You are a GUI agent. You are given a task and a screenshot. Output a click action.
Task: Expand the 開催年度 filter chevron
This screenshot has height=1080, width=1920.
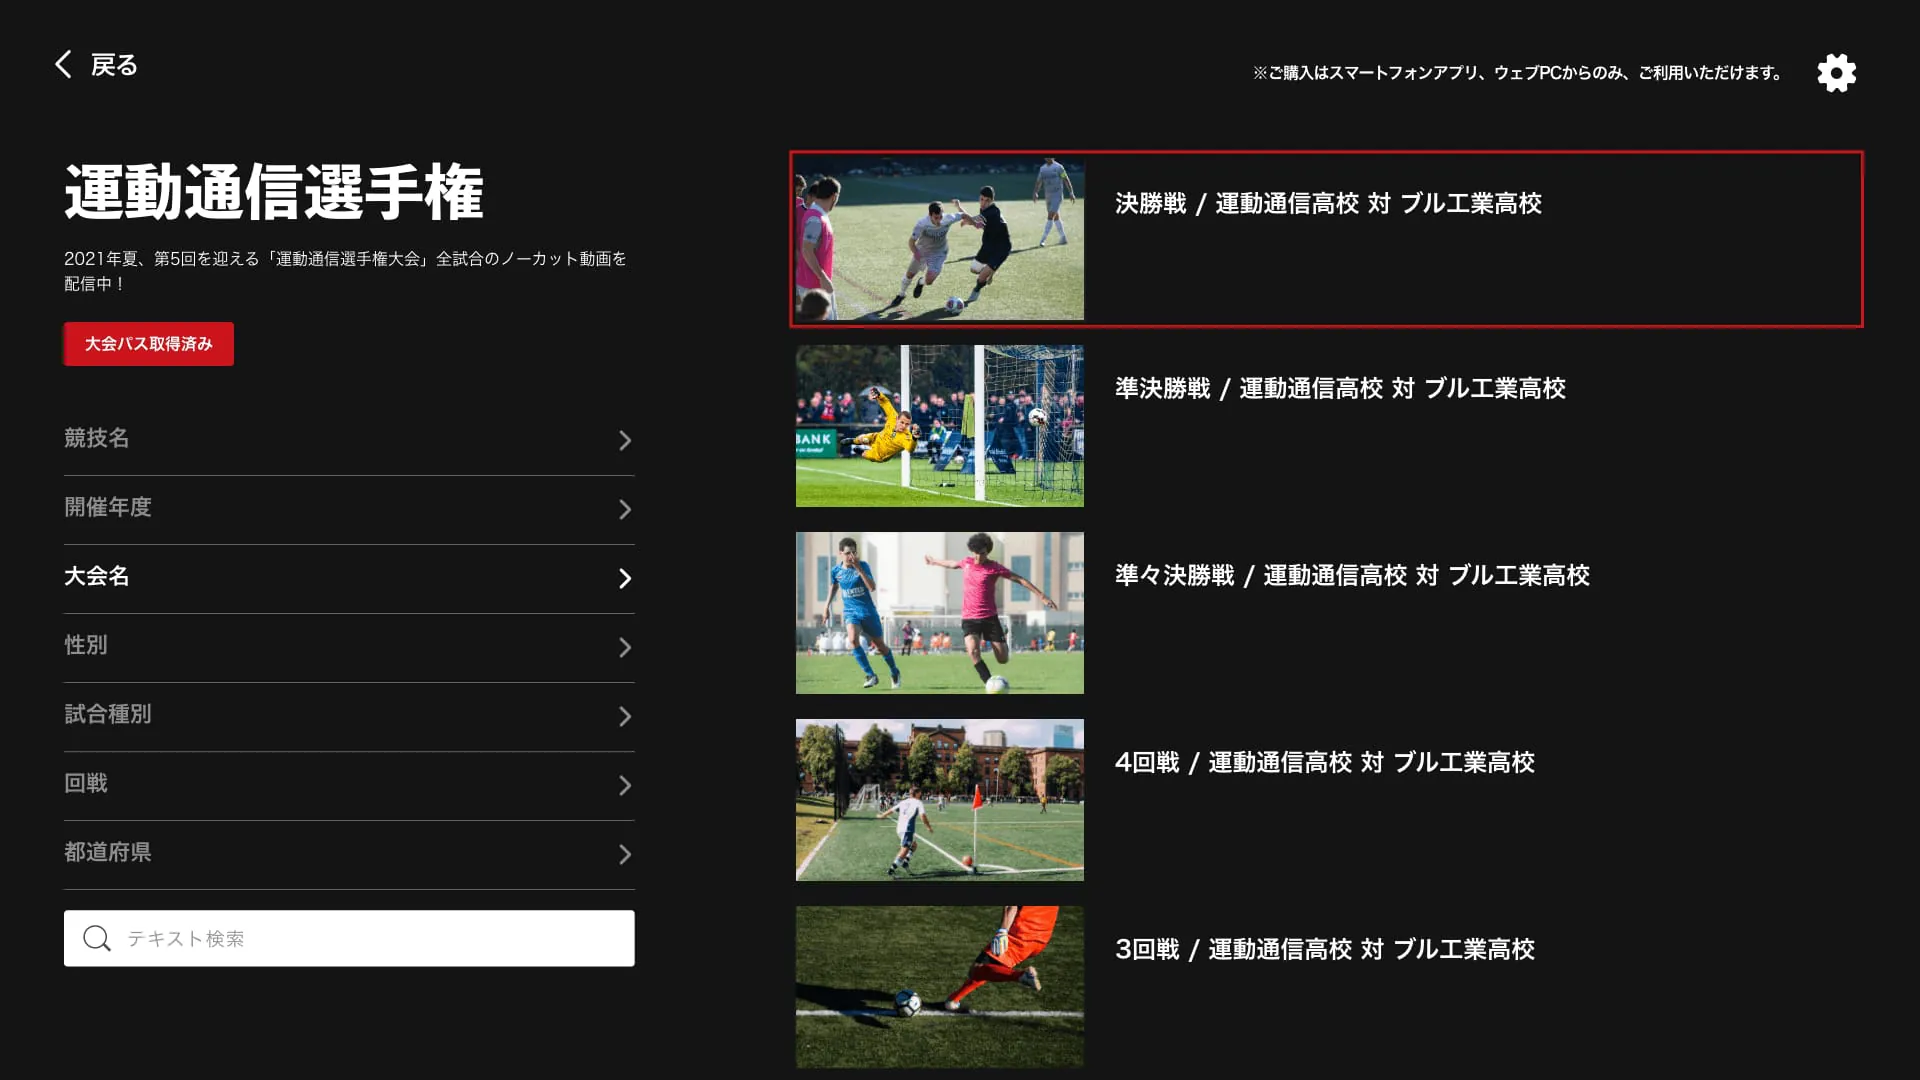624,509
